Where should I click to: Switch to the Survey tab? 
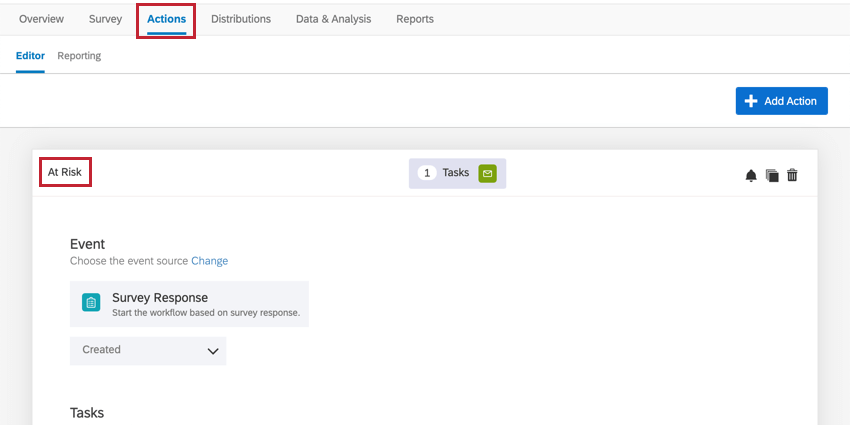pos(105,19)
